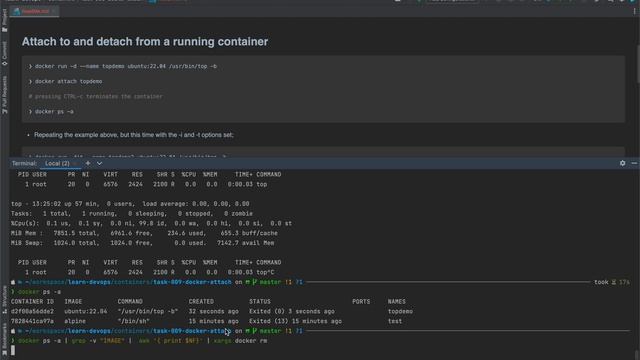Image resolution: width=640 pixels, height=360 pixels.
Task: Open terminal settings gear
Action: coord(622,163)
